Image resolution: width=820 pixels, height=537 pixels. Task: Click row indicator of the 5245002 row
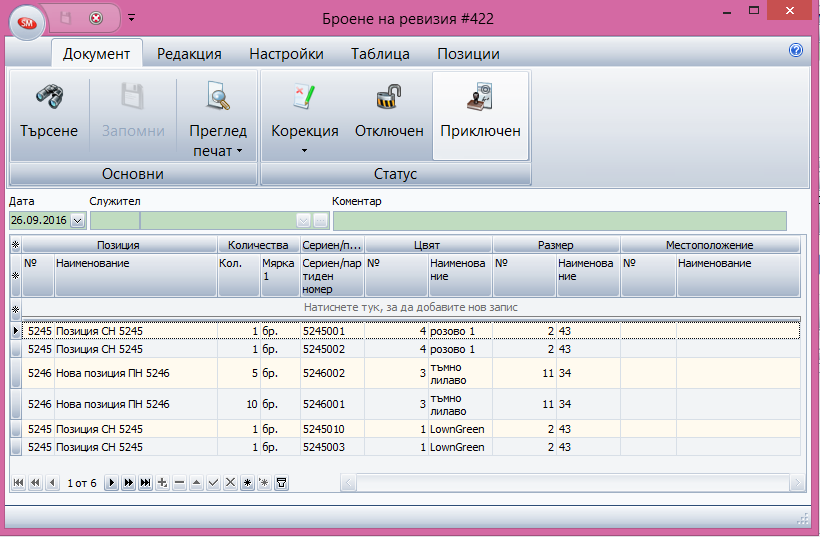pos(16,349)
